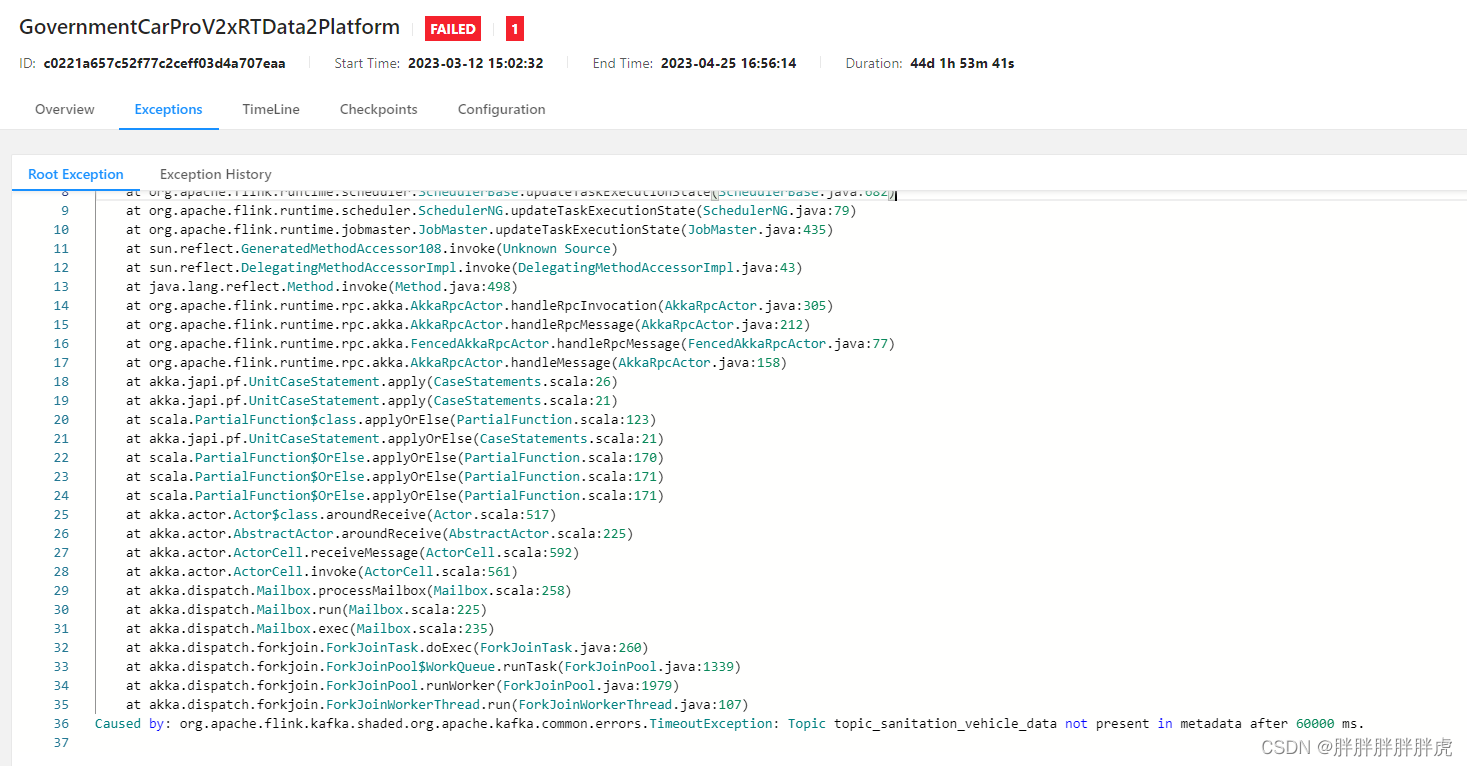The image size is (1467, 766).
Task: Open the Checkpoints tab
Action: pyautogui.click(x=378, y=109)
